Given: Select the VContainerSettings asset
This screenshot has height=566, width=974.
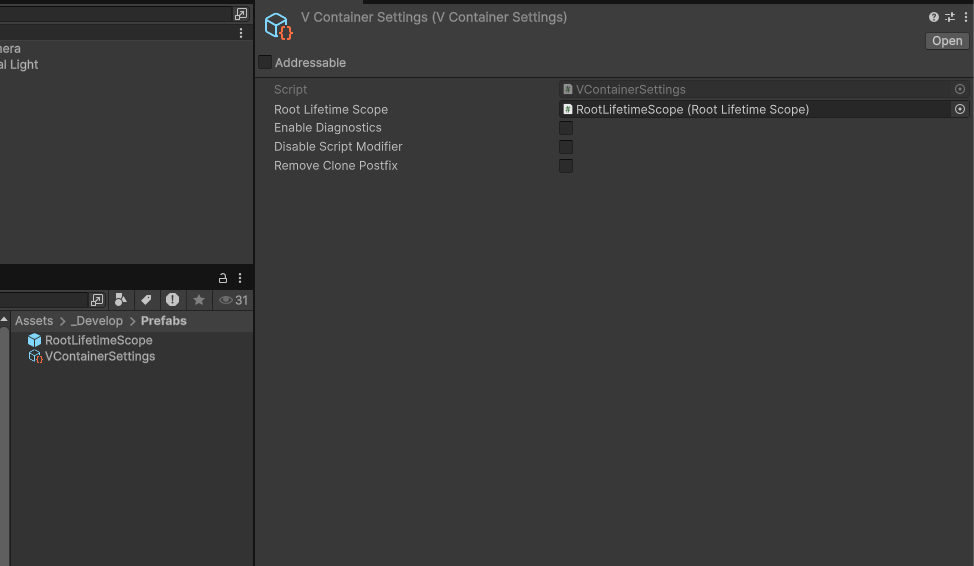Looking at the screenshot, I should click(99, 356).
